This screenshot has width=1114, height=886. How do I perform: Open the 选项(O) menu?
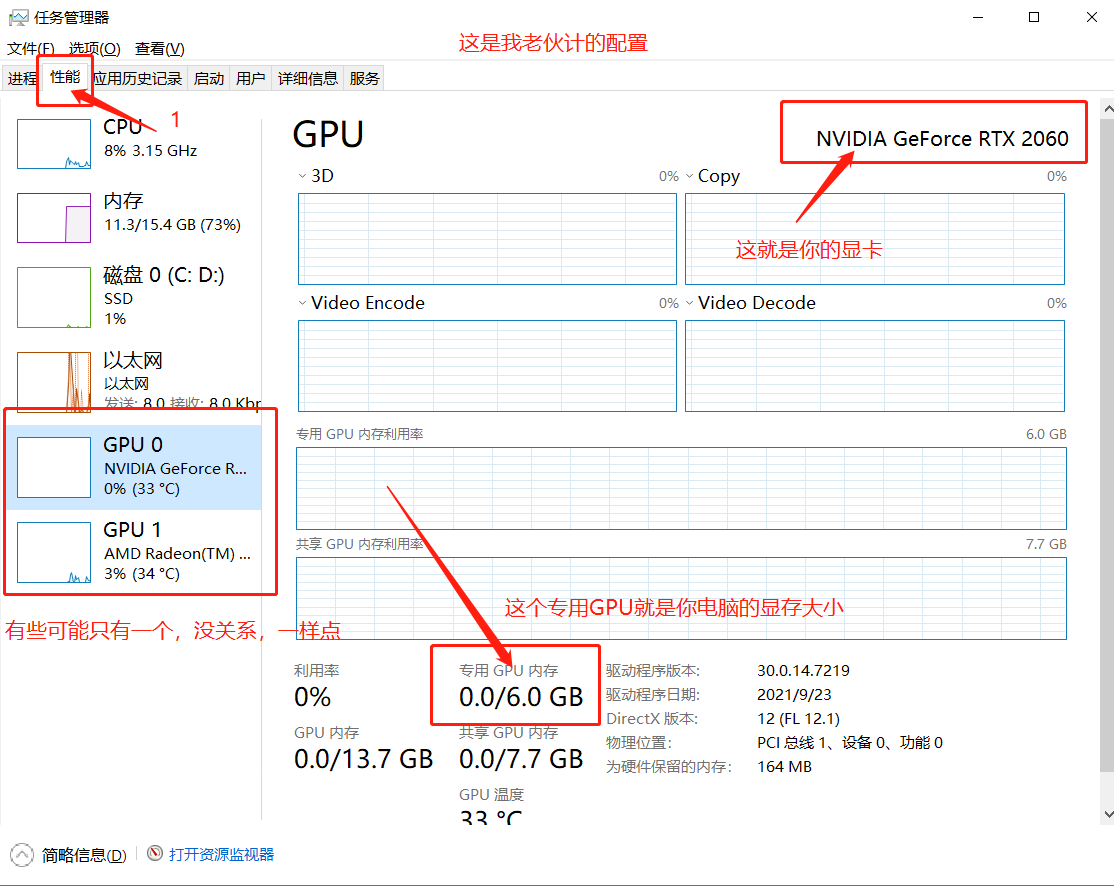[94, 48]
